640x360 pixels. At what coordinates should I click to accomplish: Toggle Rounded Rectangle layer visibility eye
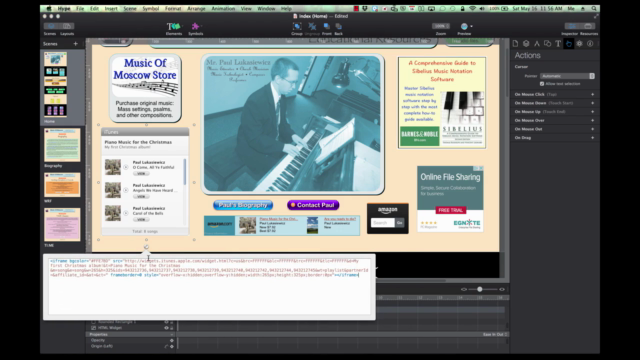click(166, 322)
